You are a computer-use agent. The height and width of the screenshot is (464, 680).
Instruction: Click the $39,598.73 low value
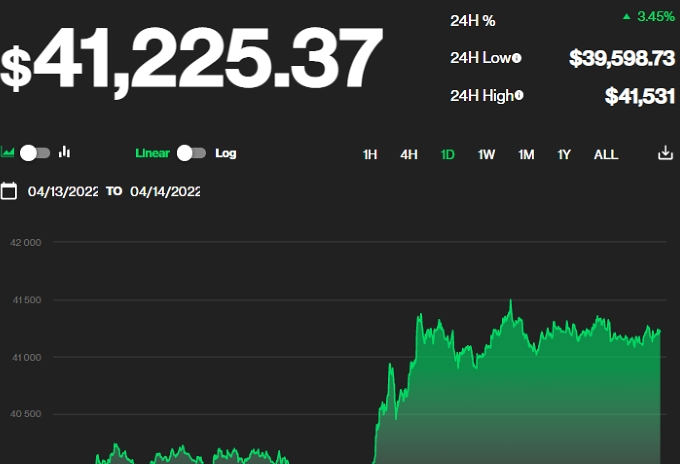coord(622,58)
